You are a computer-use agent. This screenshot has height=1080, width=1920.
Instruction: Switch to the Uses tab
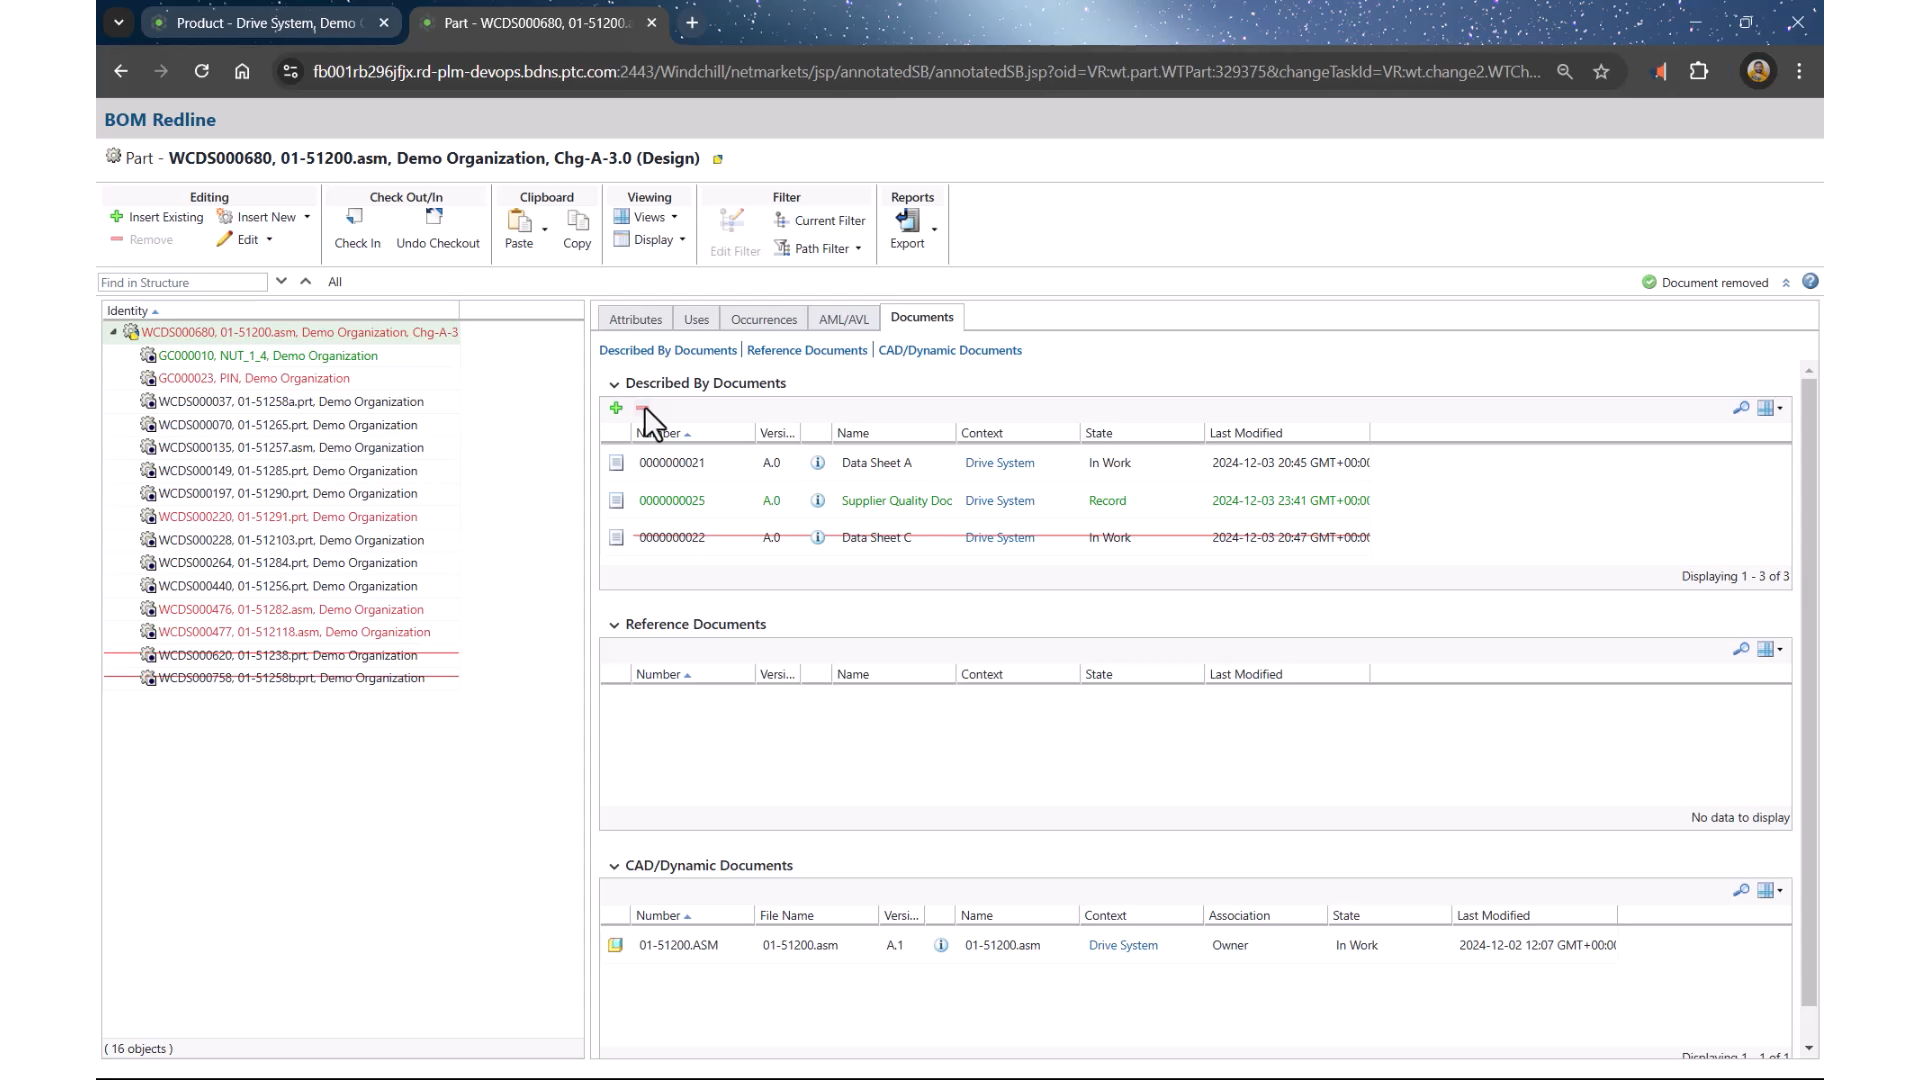pyautogui.click(x=696, y=320)
